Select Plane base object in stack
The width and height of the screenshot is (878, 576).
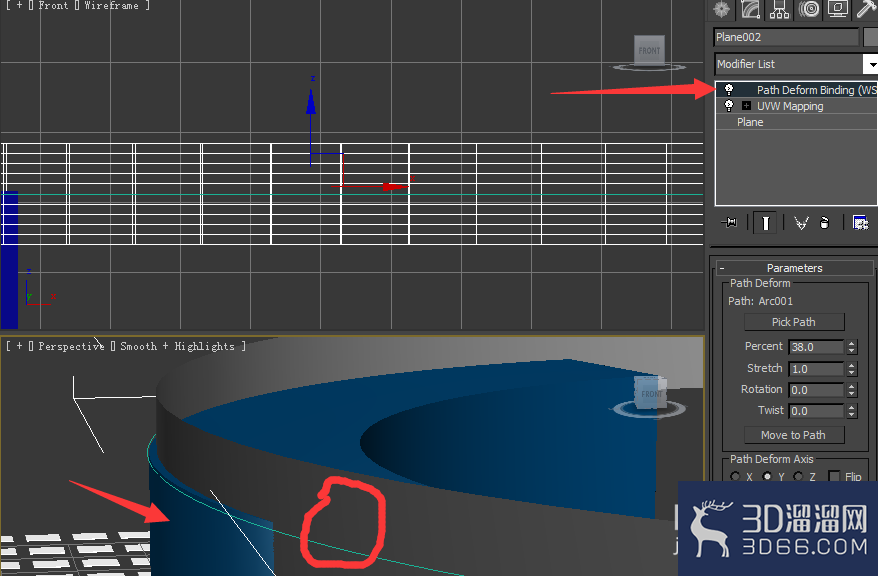(750, 122)
